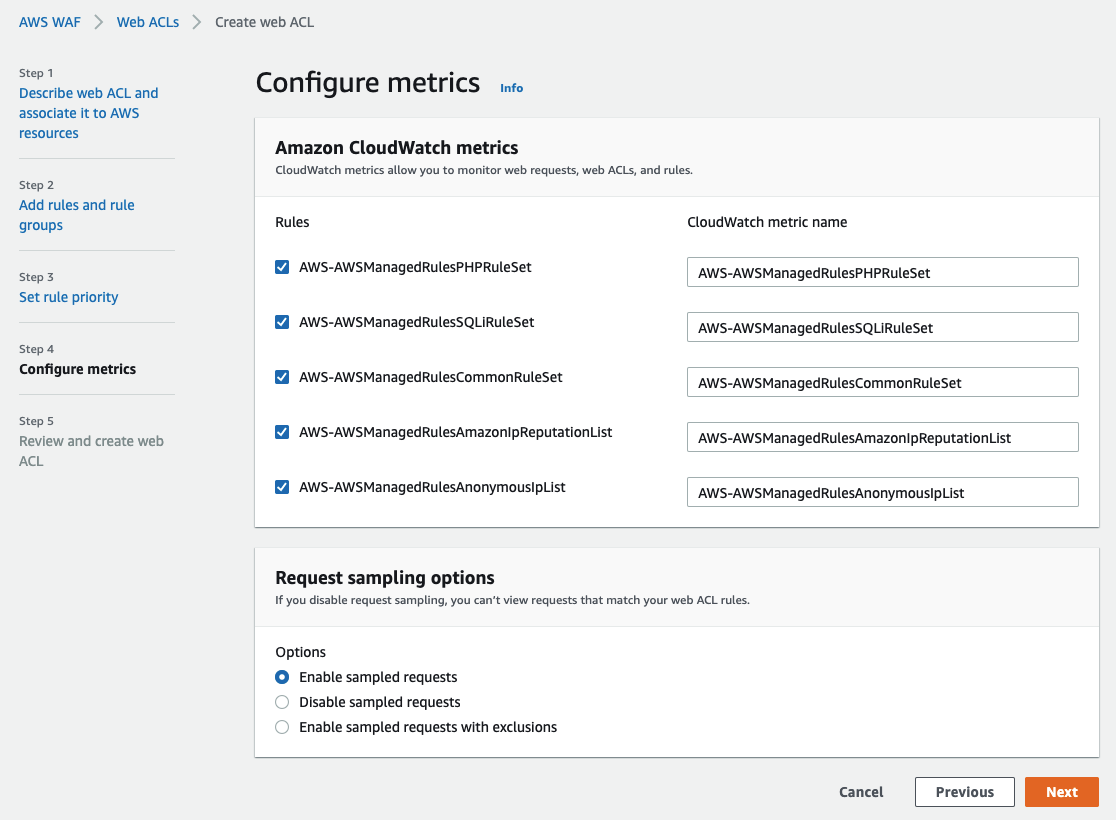Go back with the Previous button
The height and width of the screenshot is (820, 1116).
click(x=964, y=792)
